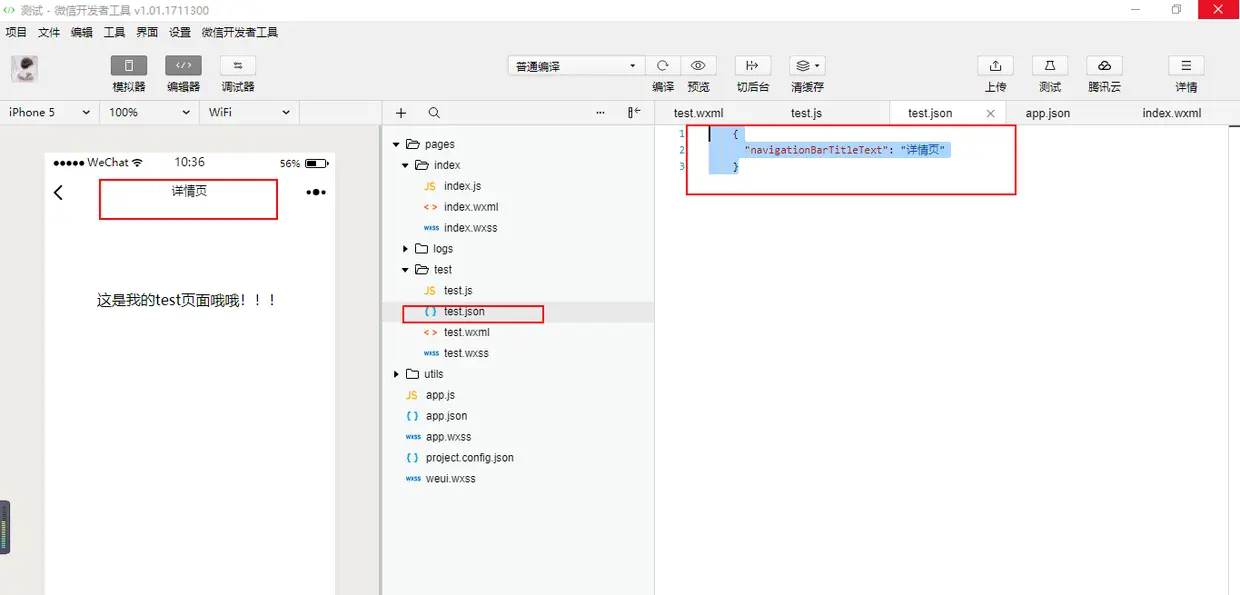Viewport: 1240px width, 595px height.
Task: Open the 工具 menu
Action: (x=114, y=31)
